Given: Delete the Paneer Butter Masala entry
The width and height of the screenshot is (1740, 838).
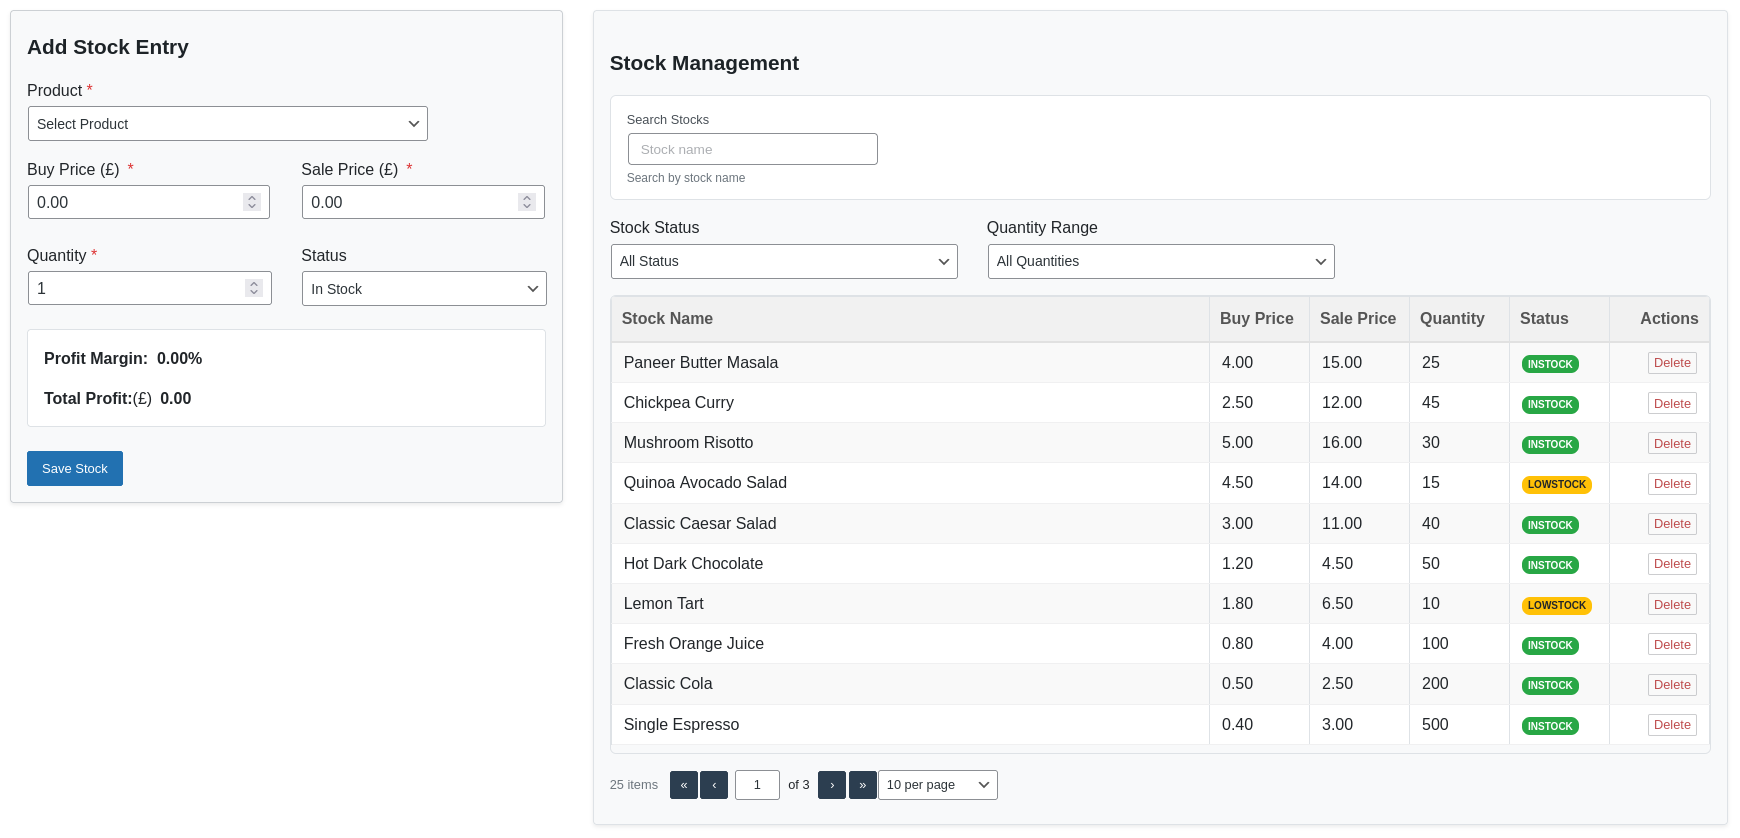Looking at the screenshot, I should pos(1671,363).
